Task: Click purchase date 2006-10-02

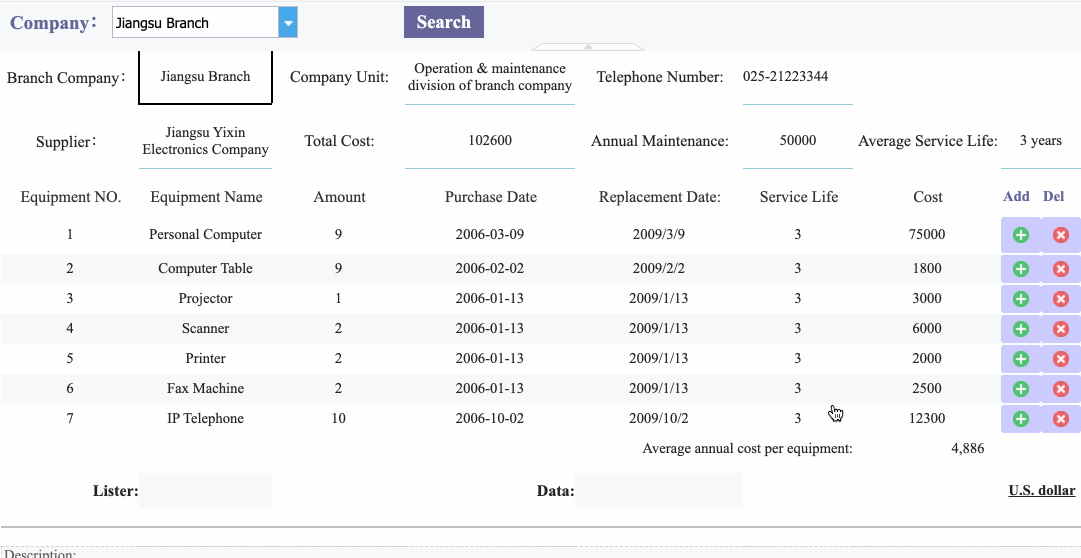Action: (x=489, y=419)
